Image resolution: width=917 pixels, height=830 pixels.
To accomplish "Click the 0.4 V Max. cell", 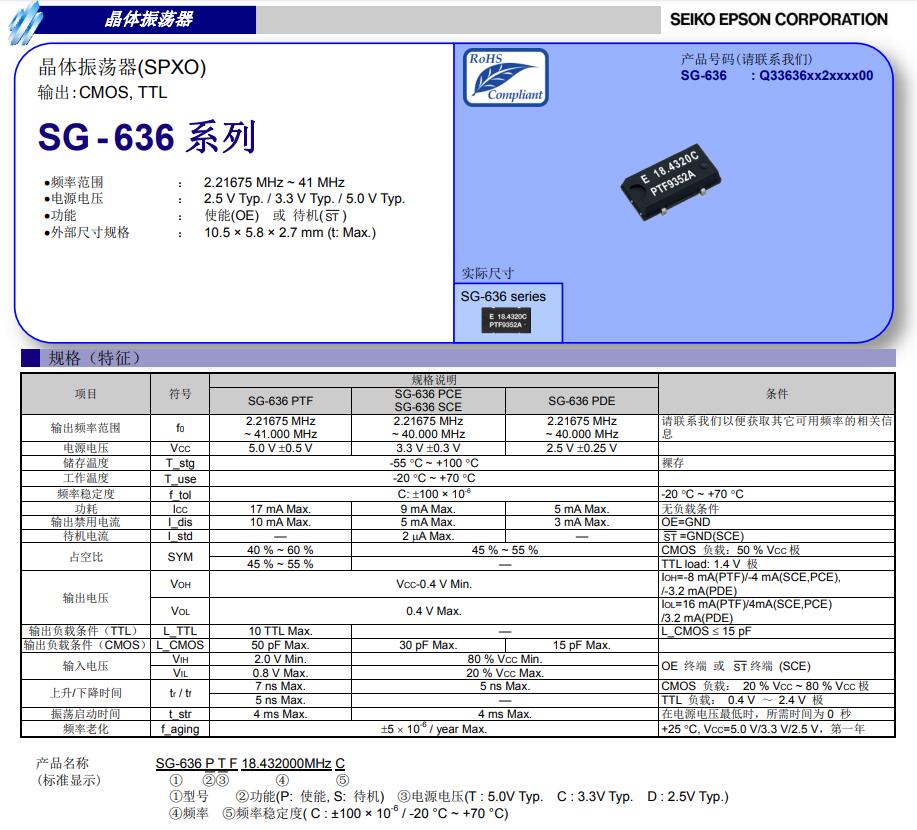I will [434, 611].
